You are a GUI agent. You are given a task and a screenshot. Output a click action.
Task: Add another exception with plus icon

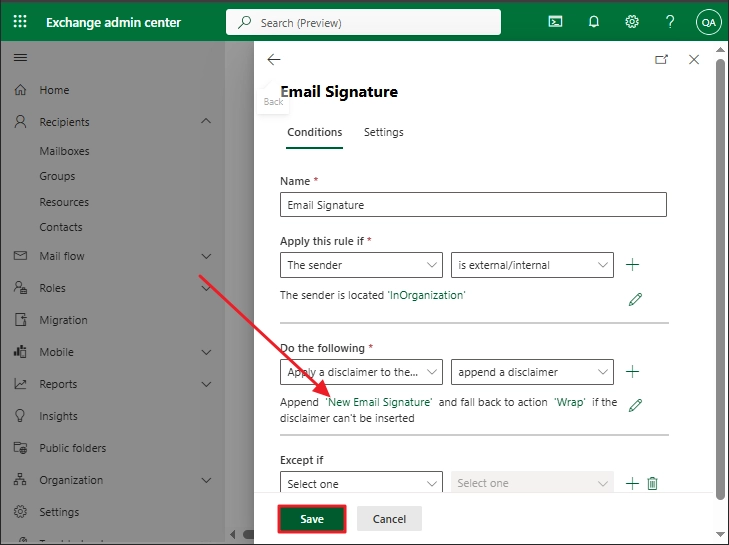point(632,483)
